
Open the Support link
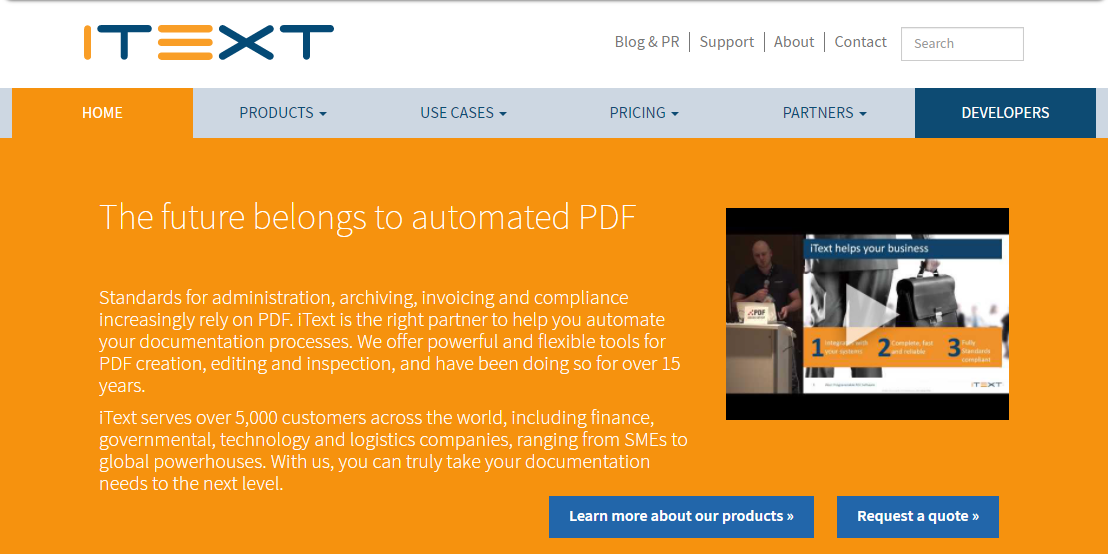point(726,42)
